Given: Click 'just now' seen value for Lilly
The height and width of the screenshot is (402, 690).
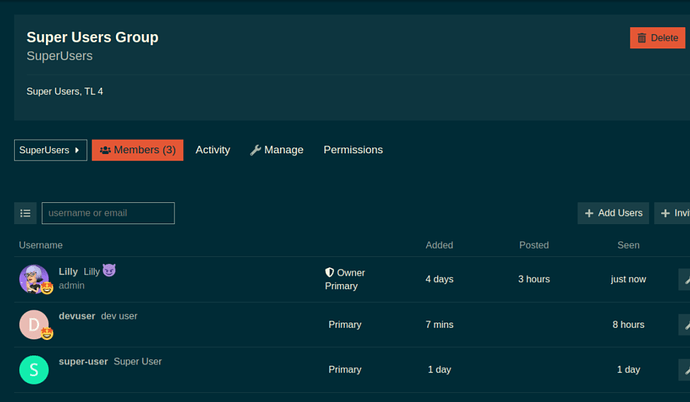Looking at the screenshot, I should pyautogui.click(x=628, y=279).
